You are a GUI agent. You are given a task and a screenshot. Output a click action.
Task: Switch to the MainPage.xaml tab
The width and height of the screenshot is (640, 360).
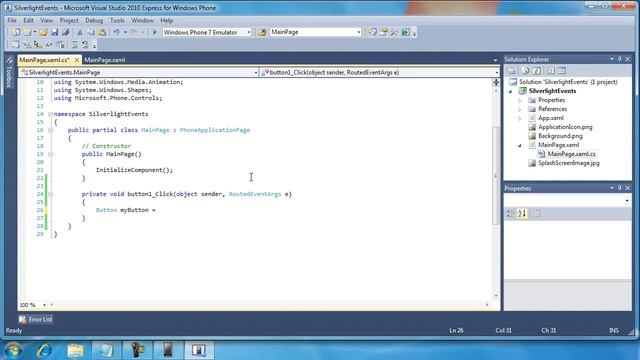[x=105, y=60]
